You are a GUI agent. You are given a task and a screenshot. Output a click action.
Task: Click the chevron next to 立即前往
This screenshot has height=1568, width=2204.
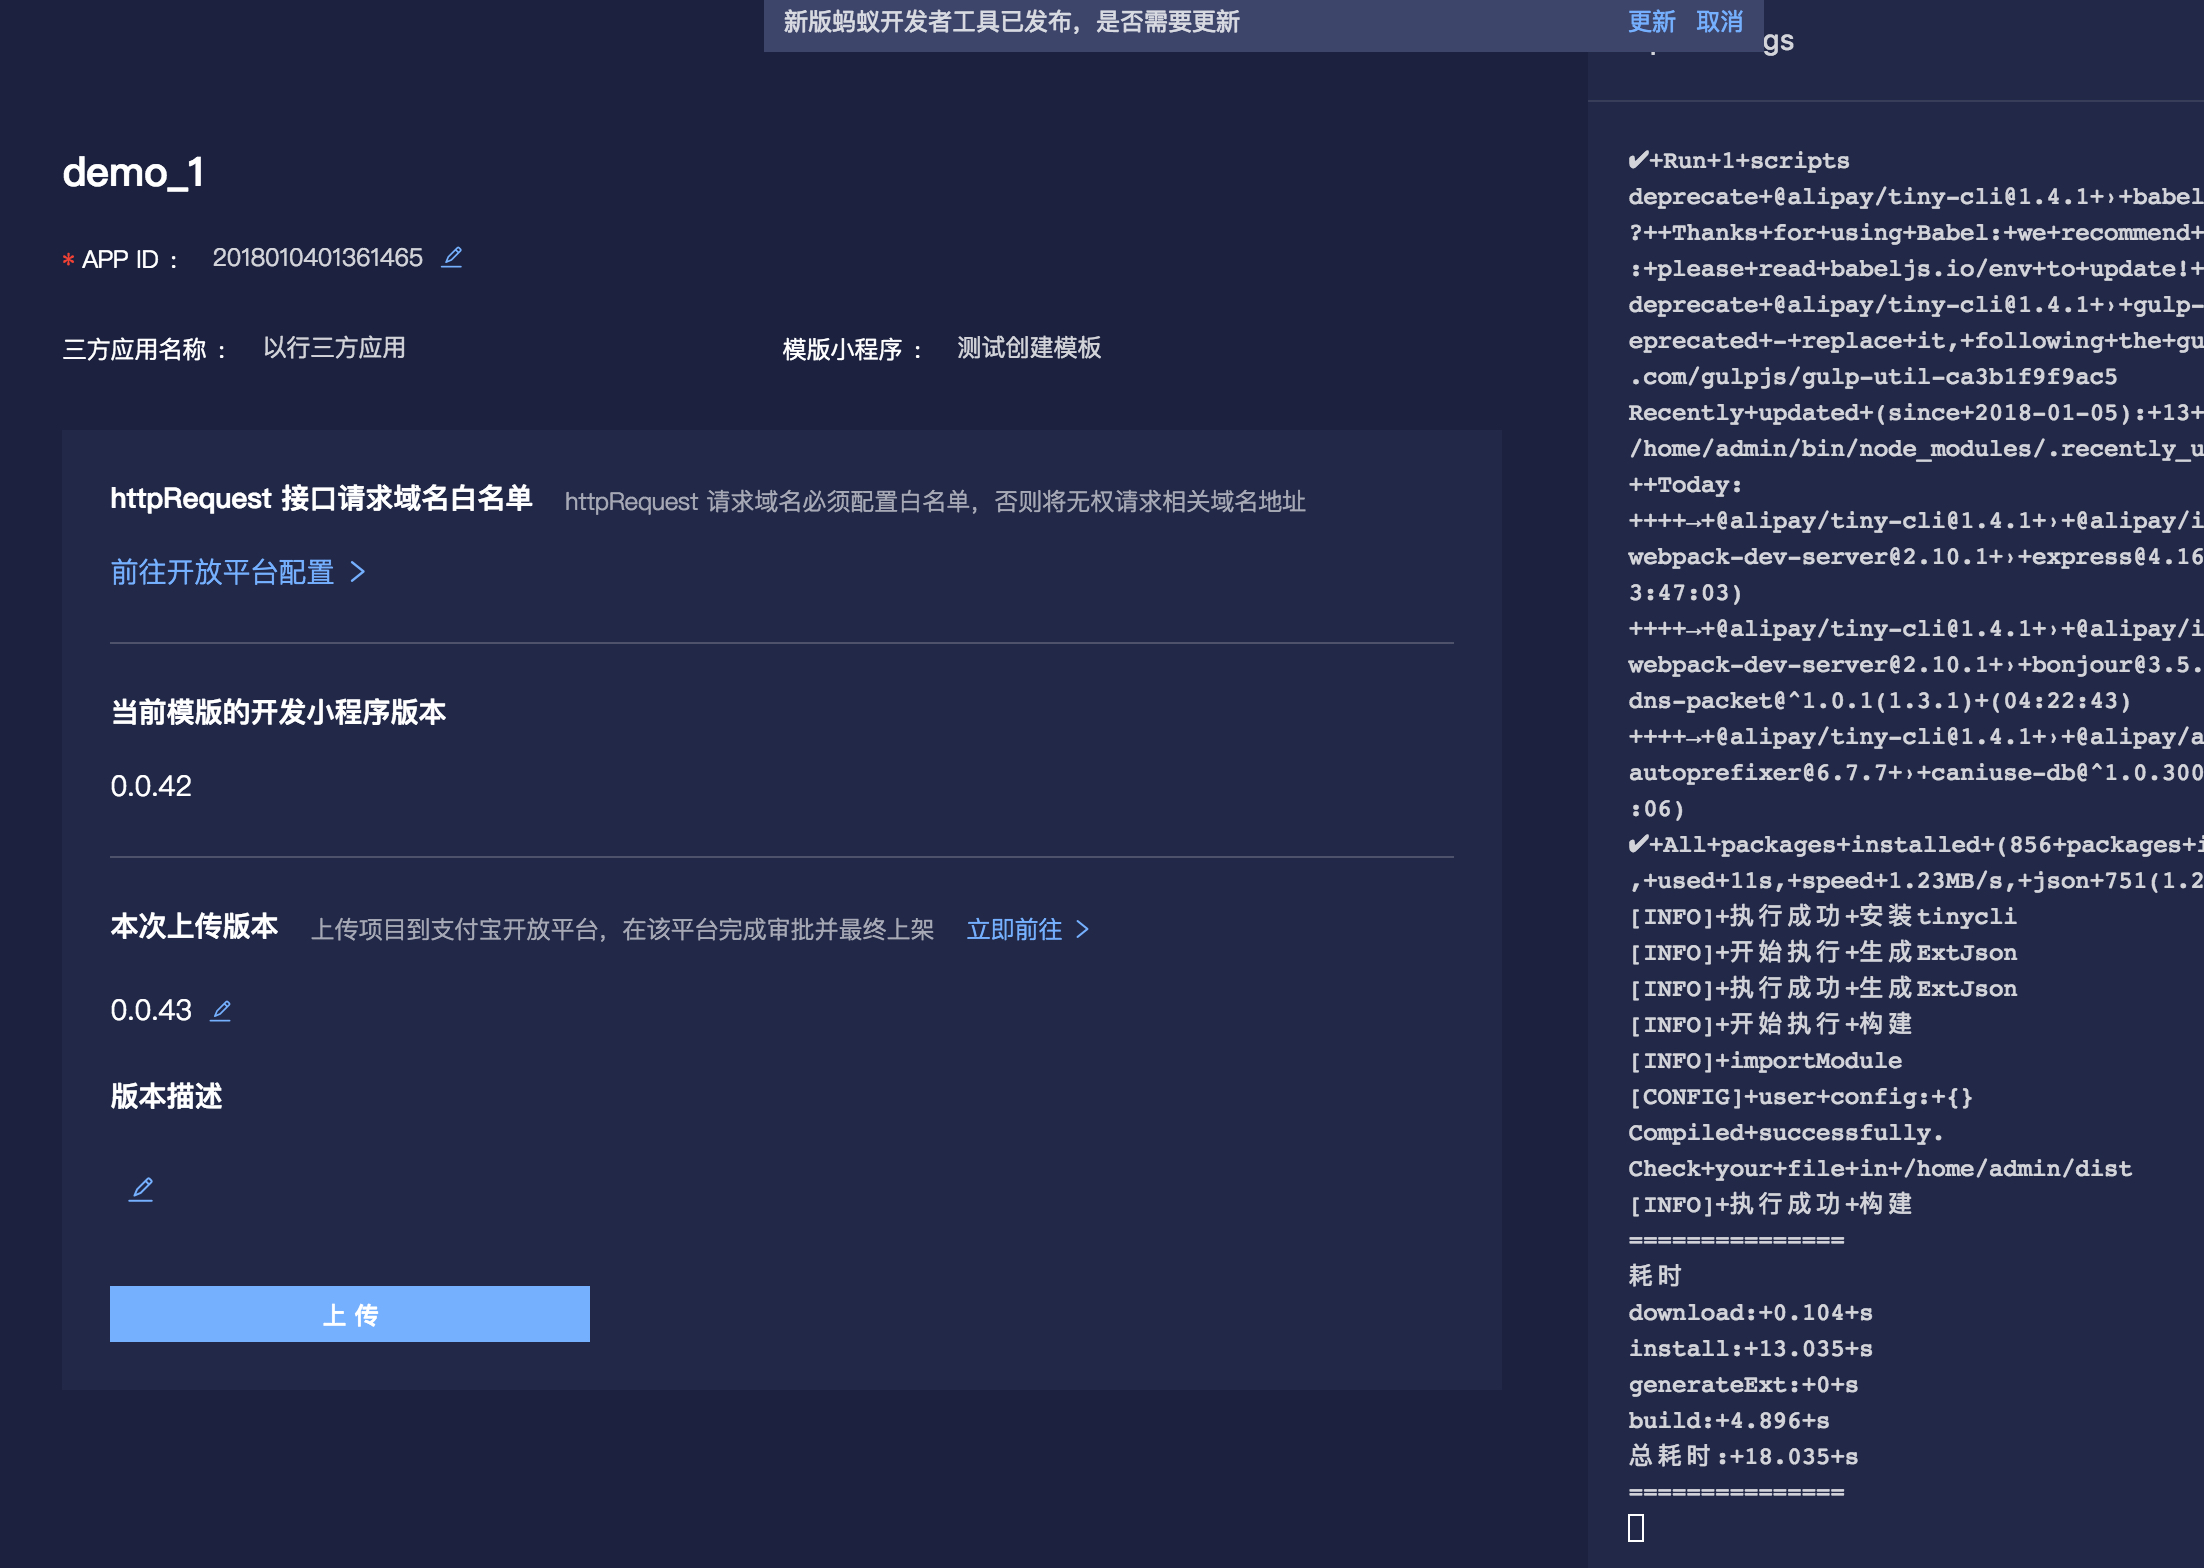[1082, 930]
